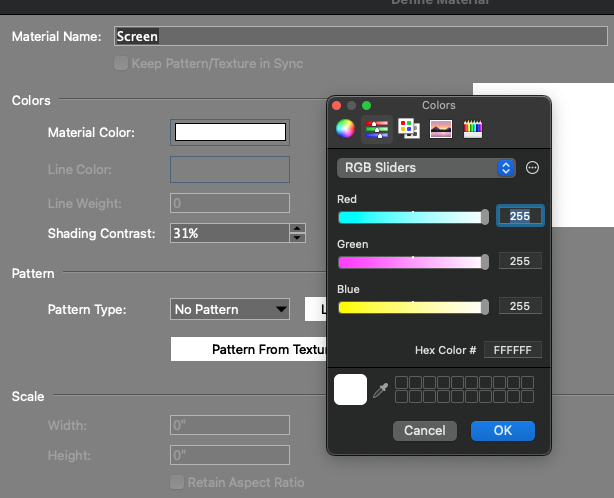Enable Retain Aspect Ratio checkbox

coord(178,482)
